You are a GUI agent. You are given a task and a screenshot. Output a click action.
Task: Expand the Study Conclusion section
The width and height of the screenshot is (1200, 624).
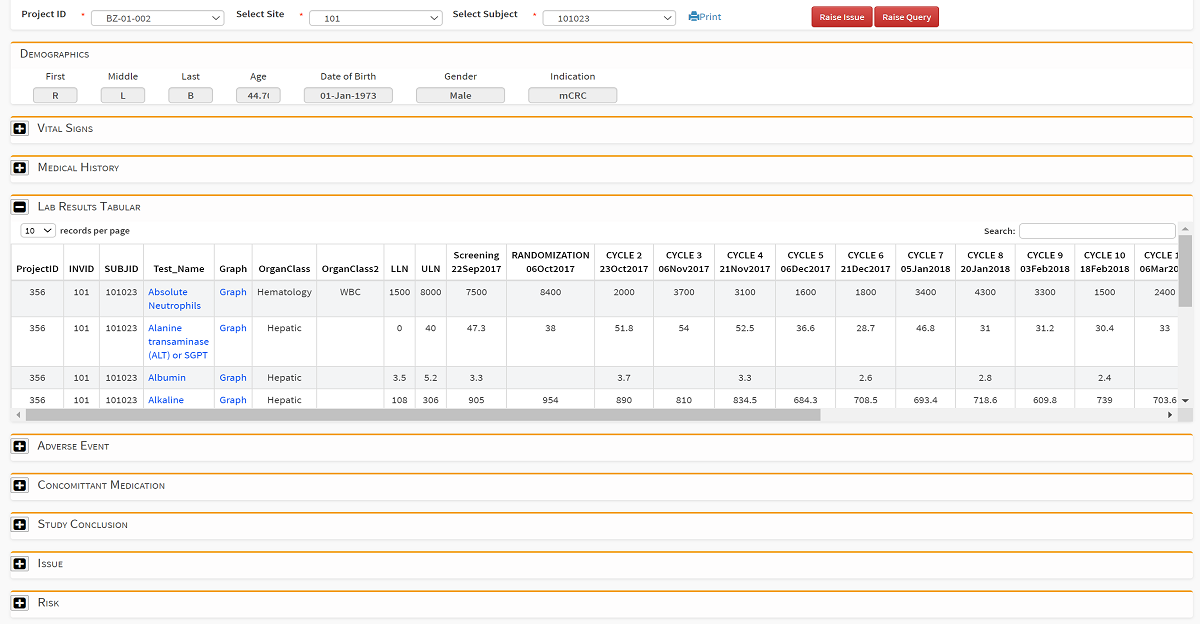[x=19, y=524]
